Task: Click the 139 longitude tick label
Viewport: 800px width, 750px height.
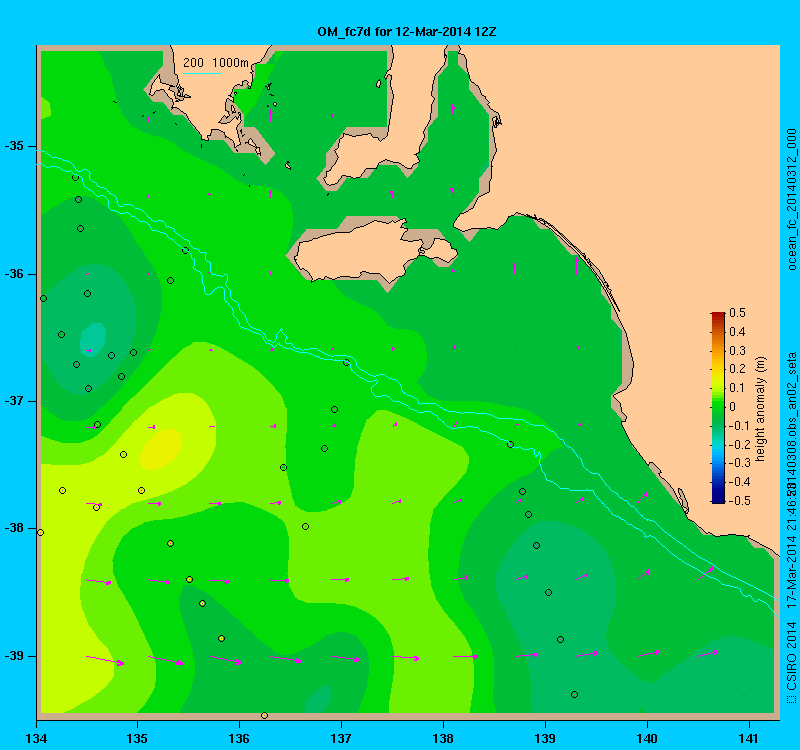Action: (x=545, y=738)
